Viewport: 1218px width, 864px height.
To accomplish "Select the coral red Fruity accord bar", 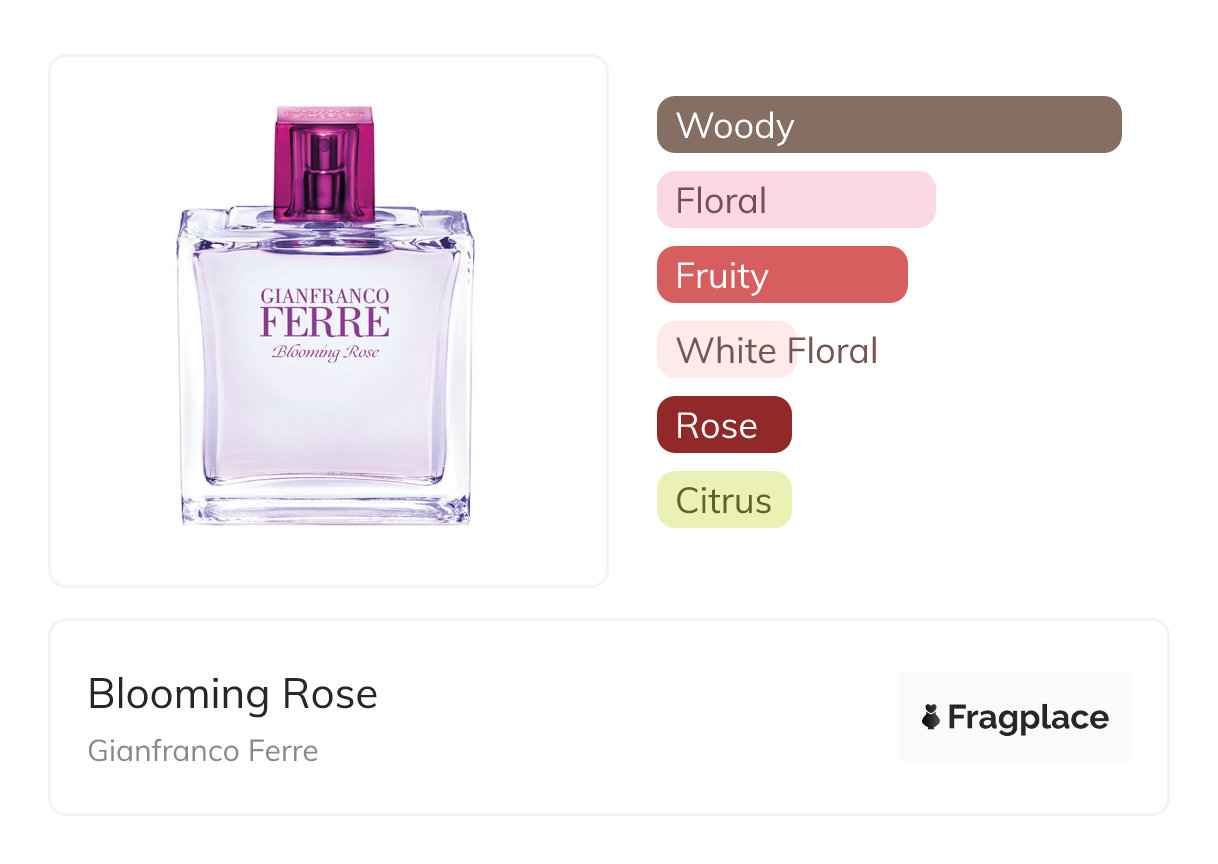I will (x=782, y=275).
